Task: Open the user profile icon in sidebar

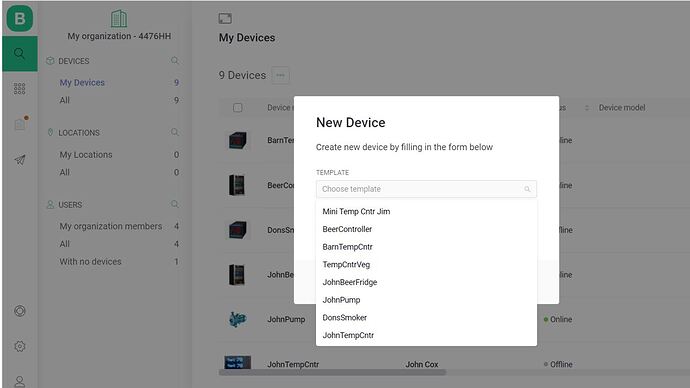Action: [x=20, y=381]
